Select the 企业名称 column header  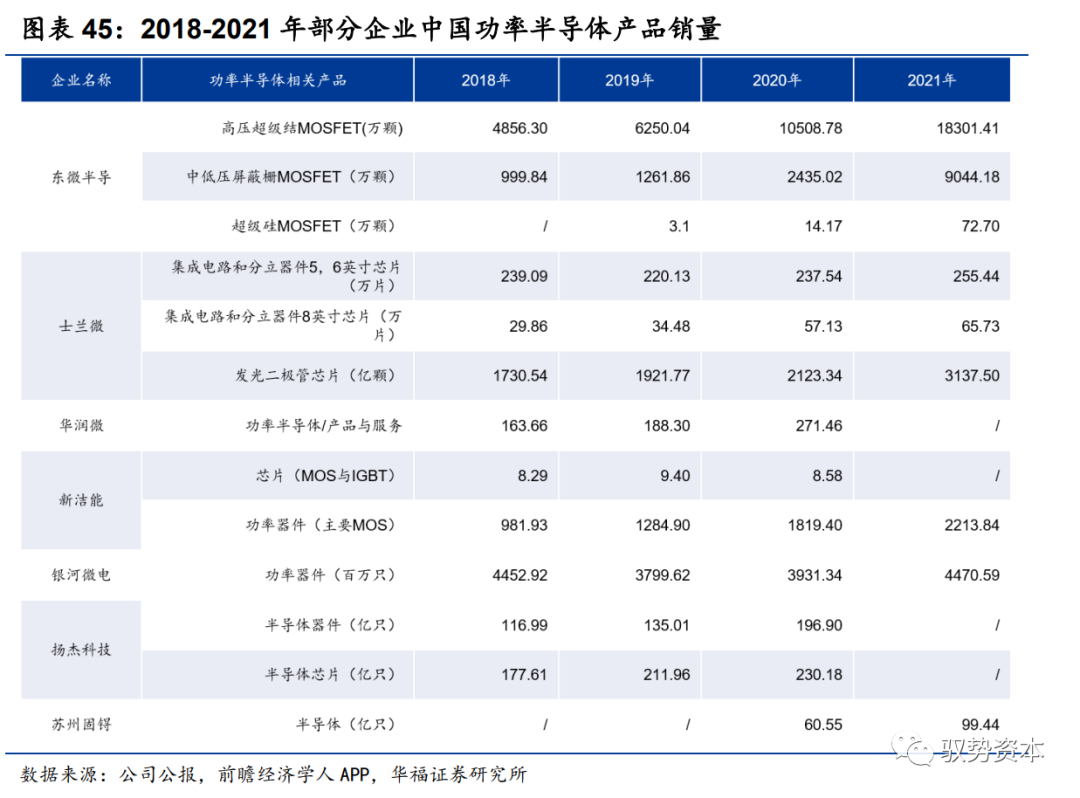(81, 80)
